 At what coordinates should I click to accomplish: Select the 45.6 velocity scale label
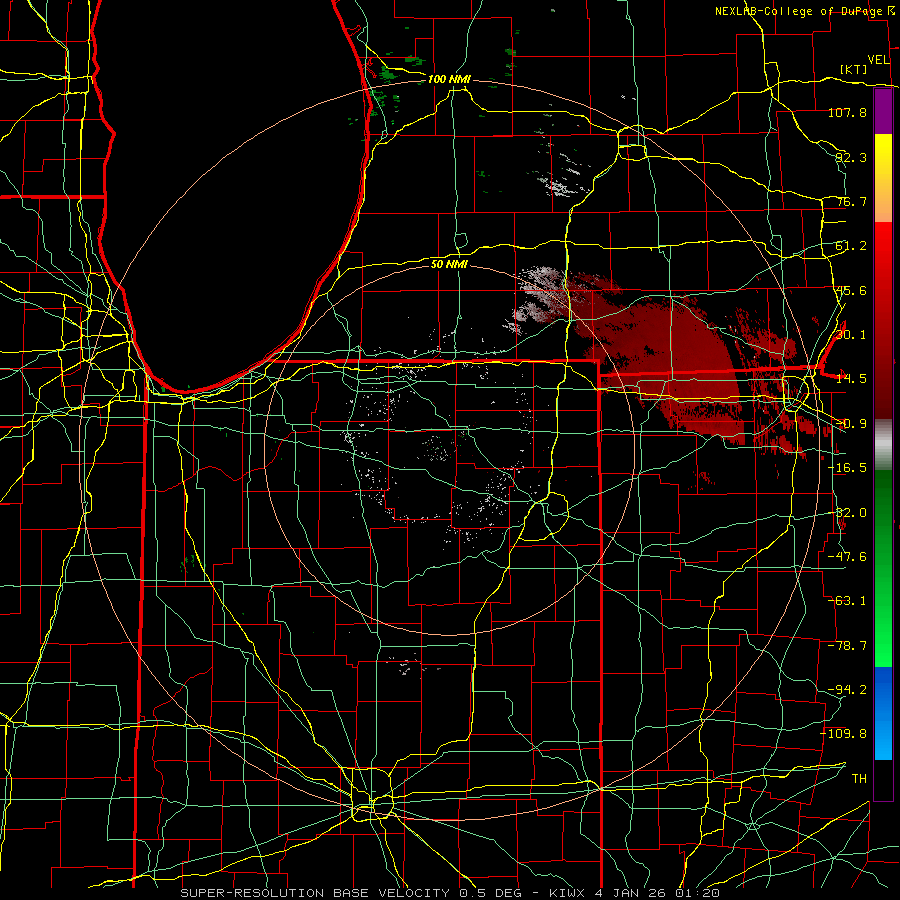[x=851, y=290]
